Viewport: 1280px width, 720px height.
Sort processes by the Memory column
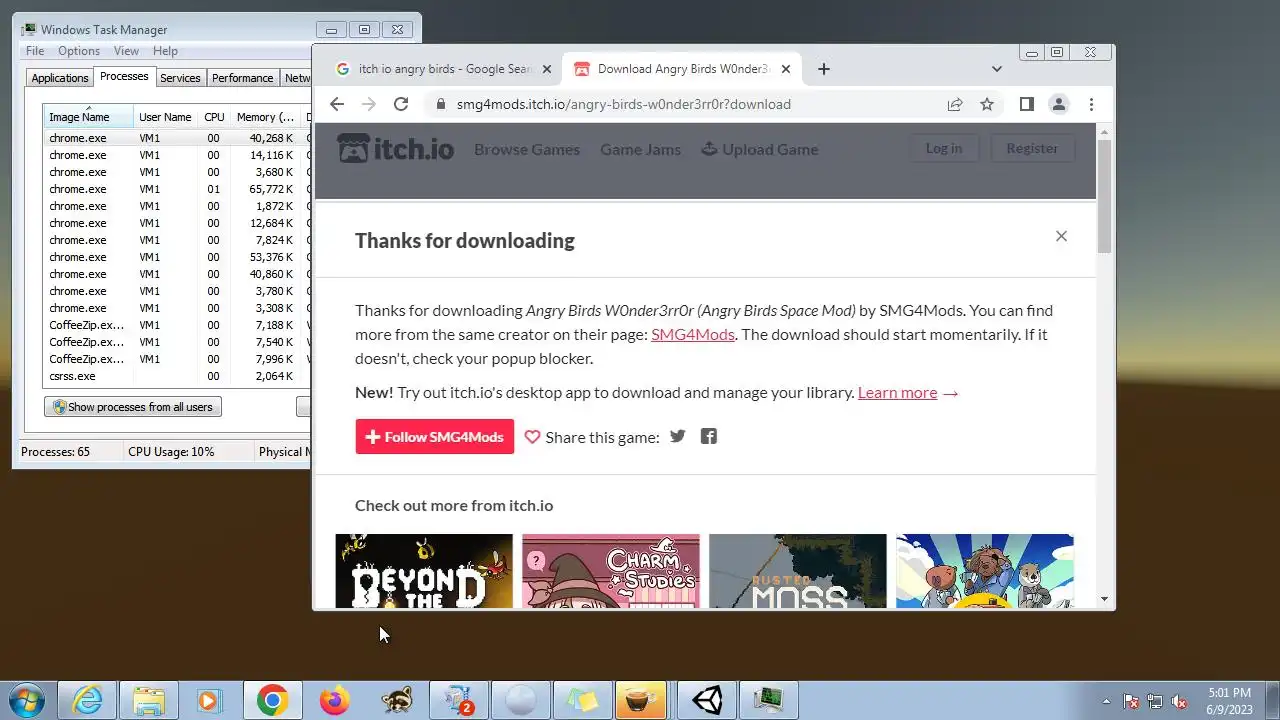pos(265,117)
